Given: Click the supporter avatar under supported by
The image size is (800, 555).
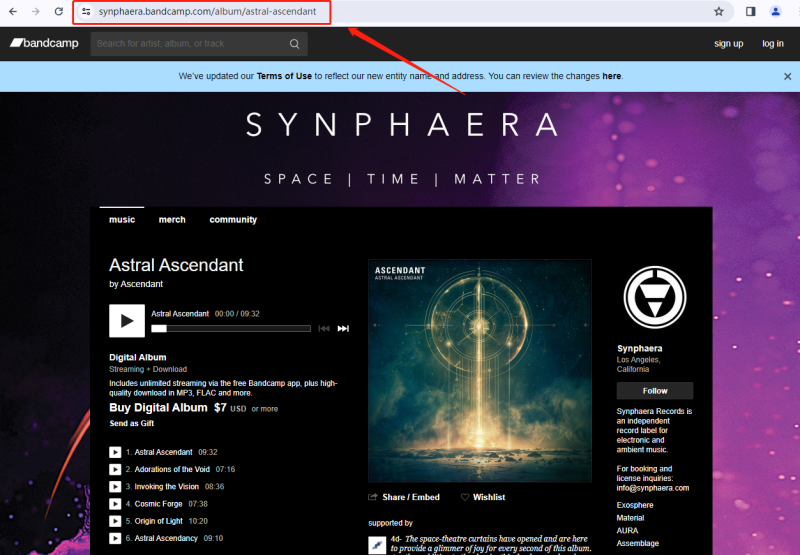Looking at the screenshot, I should [x=377, y=545].
